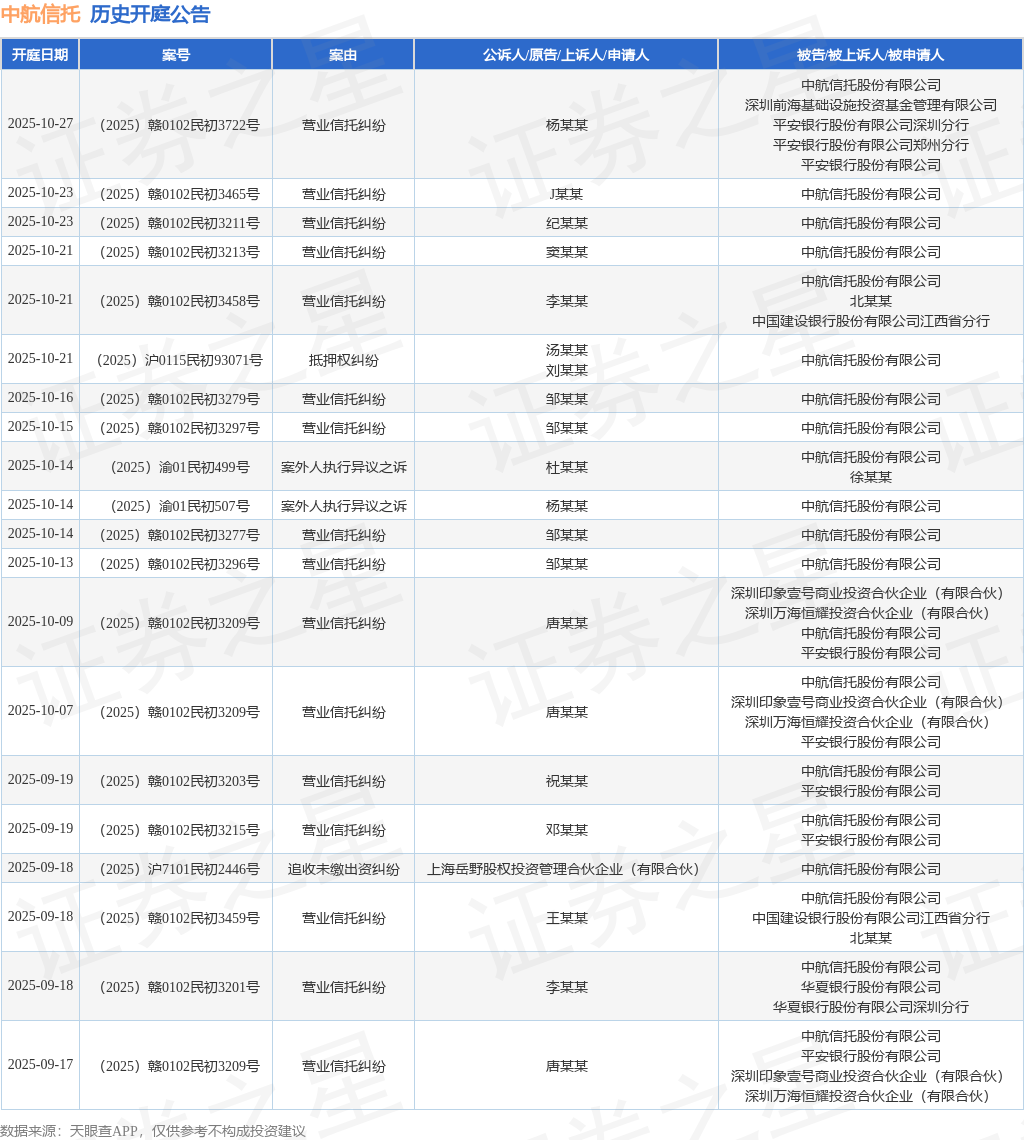Click 唐某某 in the 2025-10-07 row
Screen dimensions: 1024x1140
(567, 712)
